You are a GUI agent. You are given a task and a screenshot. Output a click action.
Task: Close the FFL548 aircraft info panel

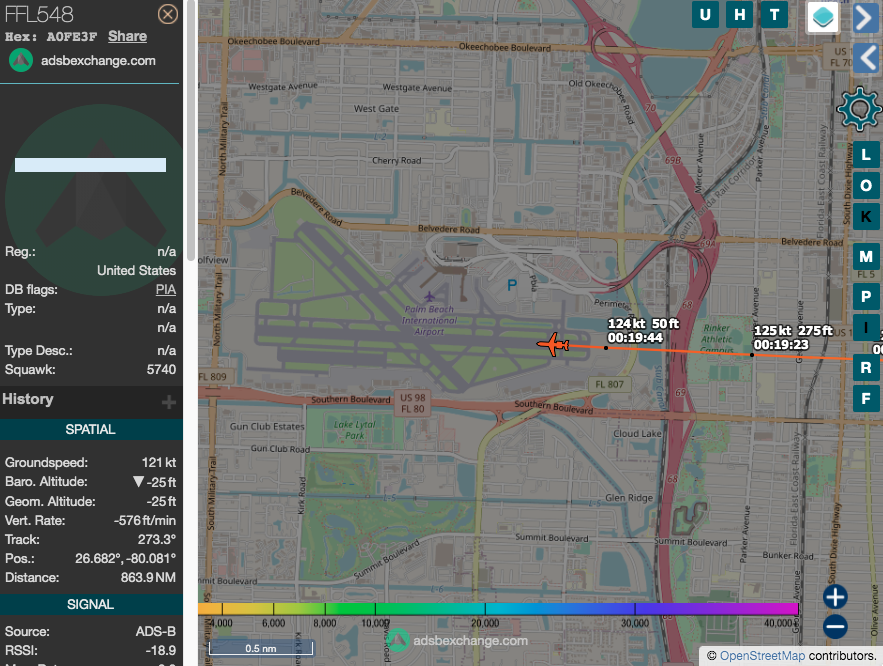167,14
